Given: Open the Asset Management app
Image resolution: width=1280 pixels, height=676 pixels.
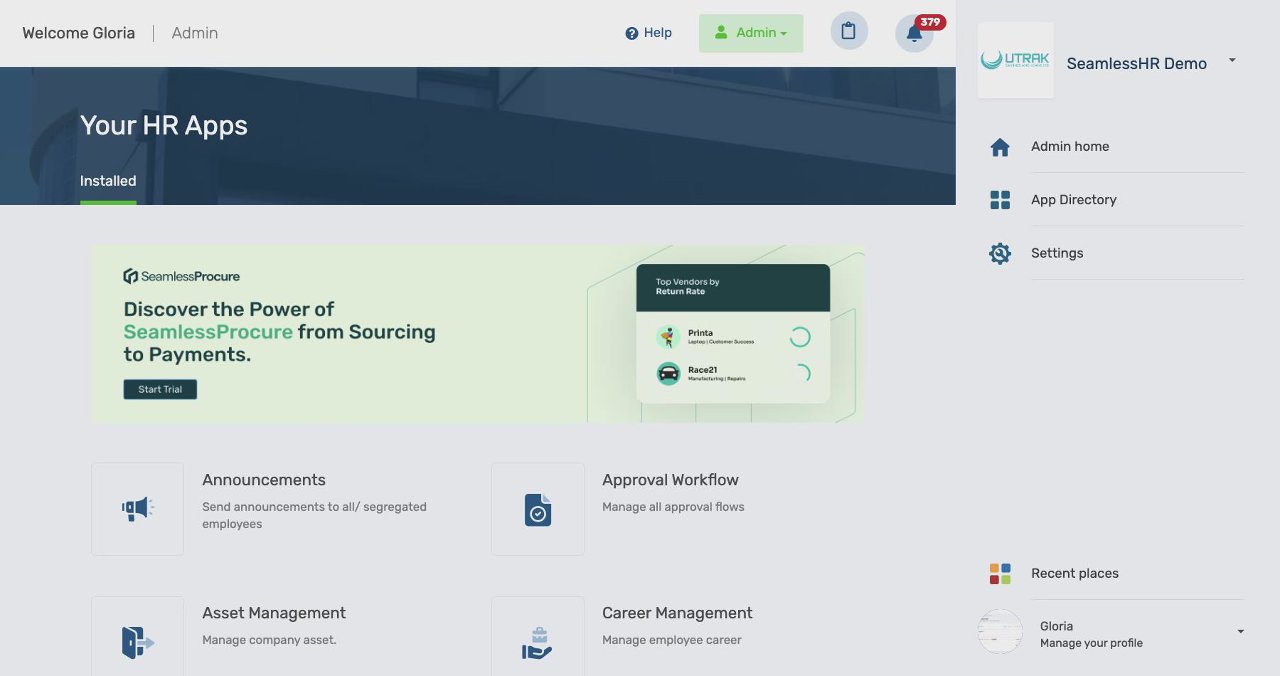Looking at the screenshot, I should [x=274, y=613].
